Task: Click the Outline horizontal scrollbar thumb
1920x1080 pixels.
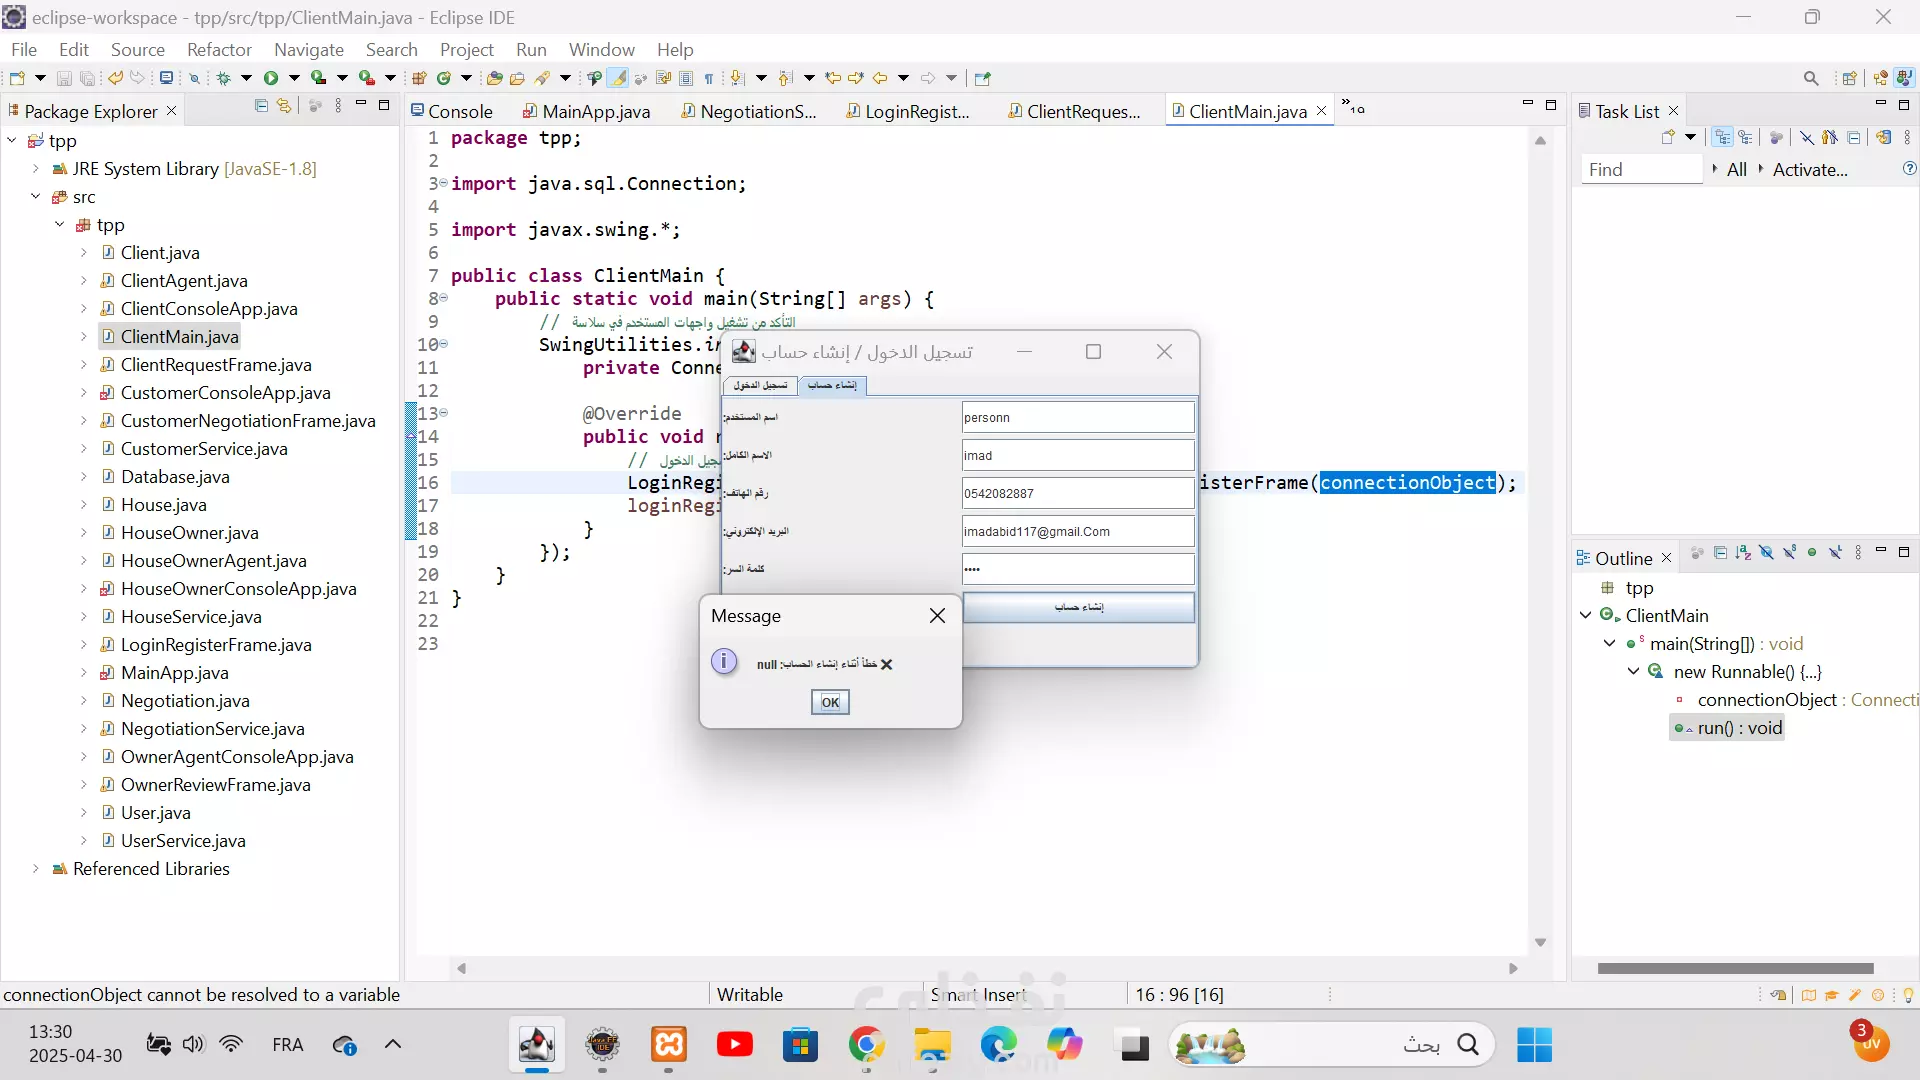Action: coord(1735,968)
